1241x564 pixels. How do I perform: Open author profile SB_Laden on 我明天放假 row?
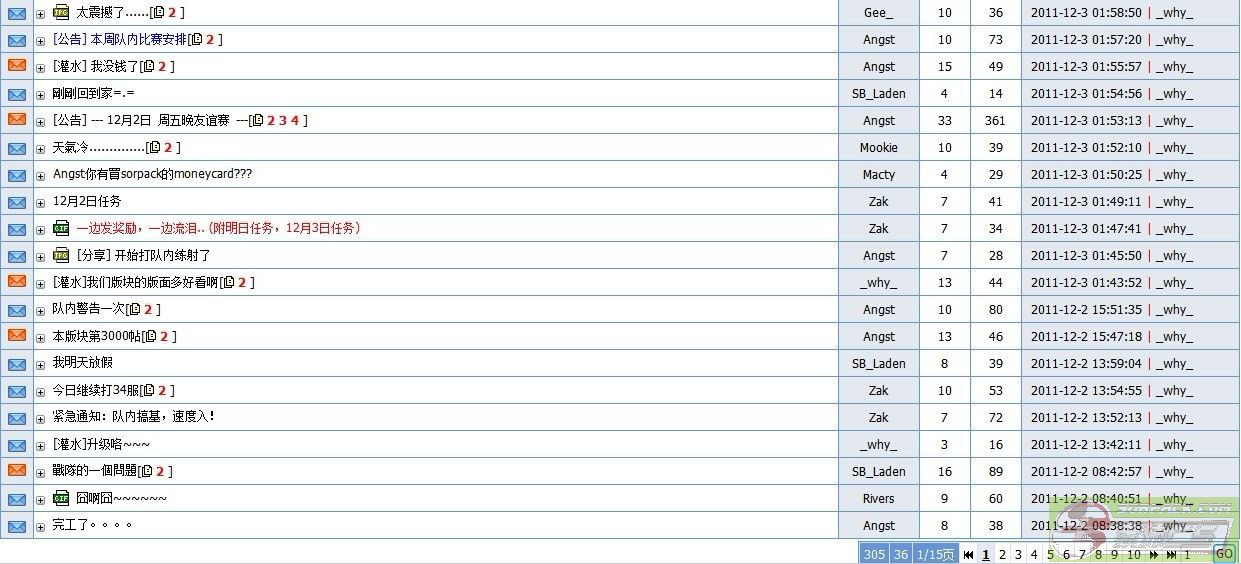pyautogui.click(x=878, y=363)
